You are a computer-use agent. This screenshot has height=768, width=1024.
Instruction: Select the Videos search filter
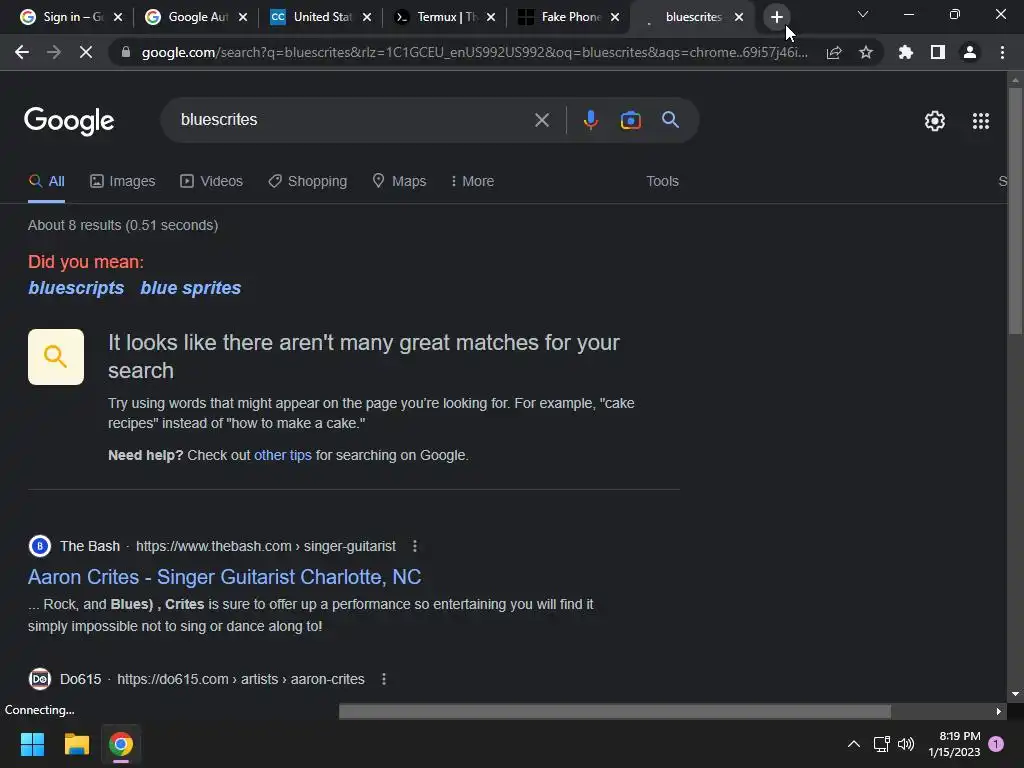pyautogui.click(x=212, y=182)
